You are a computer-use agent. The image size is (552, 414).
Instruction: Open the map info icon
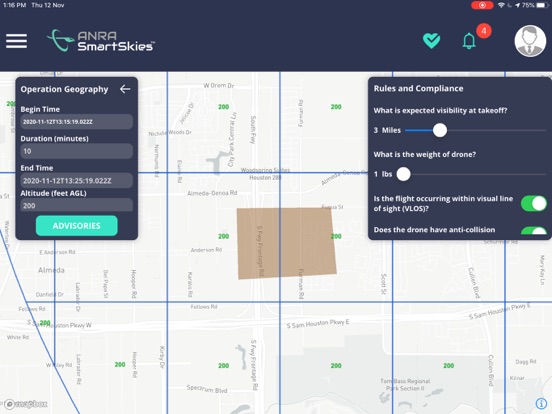541,403
